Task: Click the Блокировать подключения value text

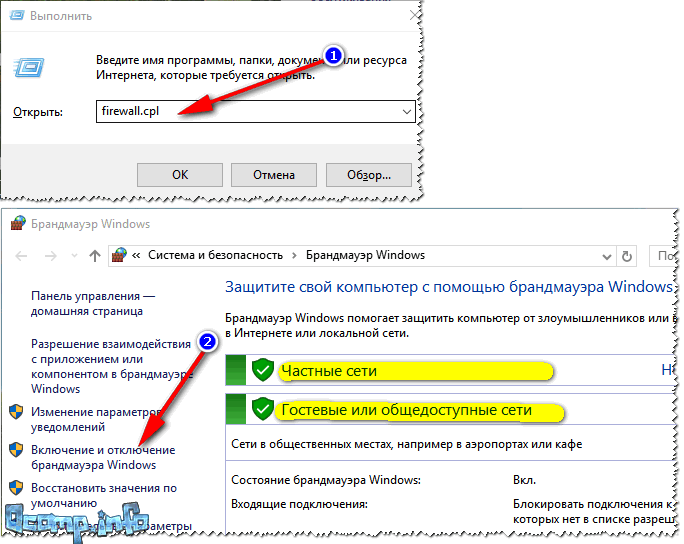Action: tap(593, 512)
